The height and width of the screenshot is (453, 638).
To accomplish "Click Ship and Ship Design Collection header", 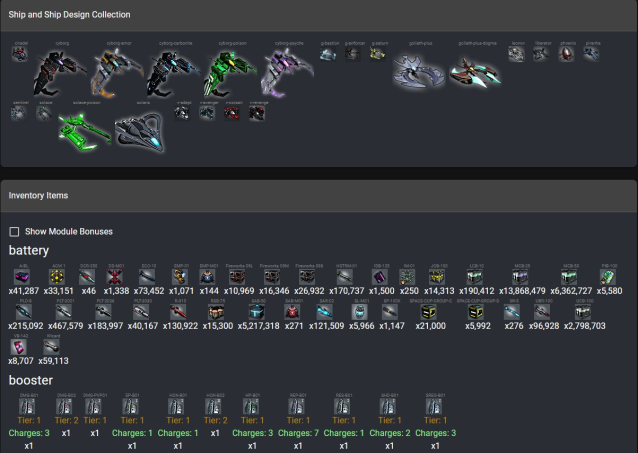I will [69, 15].
